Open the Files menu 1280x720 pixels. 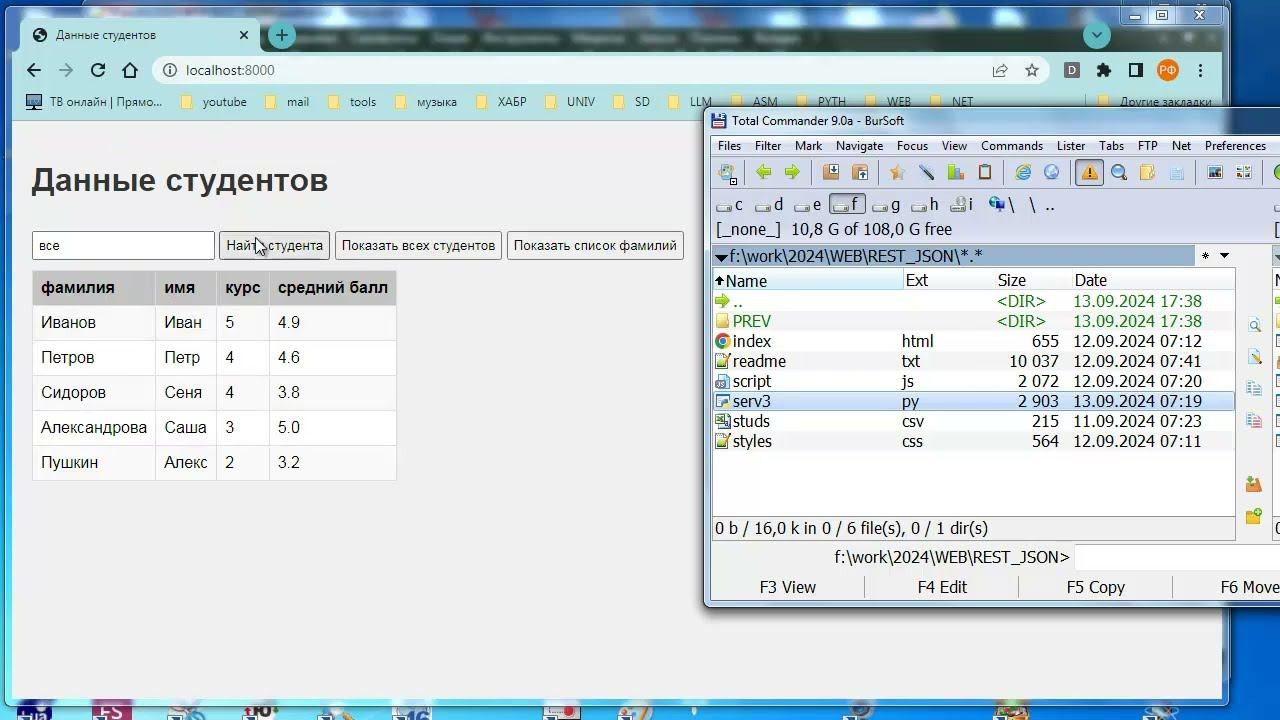coord(729,146)
